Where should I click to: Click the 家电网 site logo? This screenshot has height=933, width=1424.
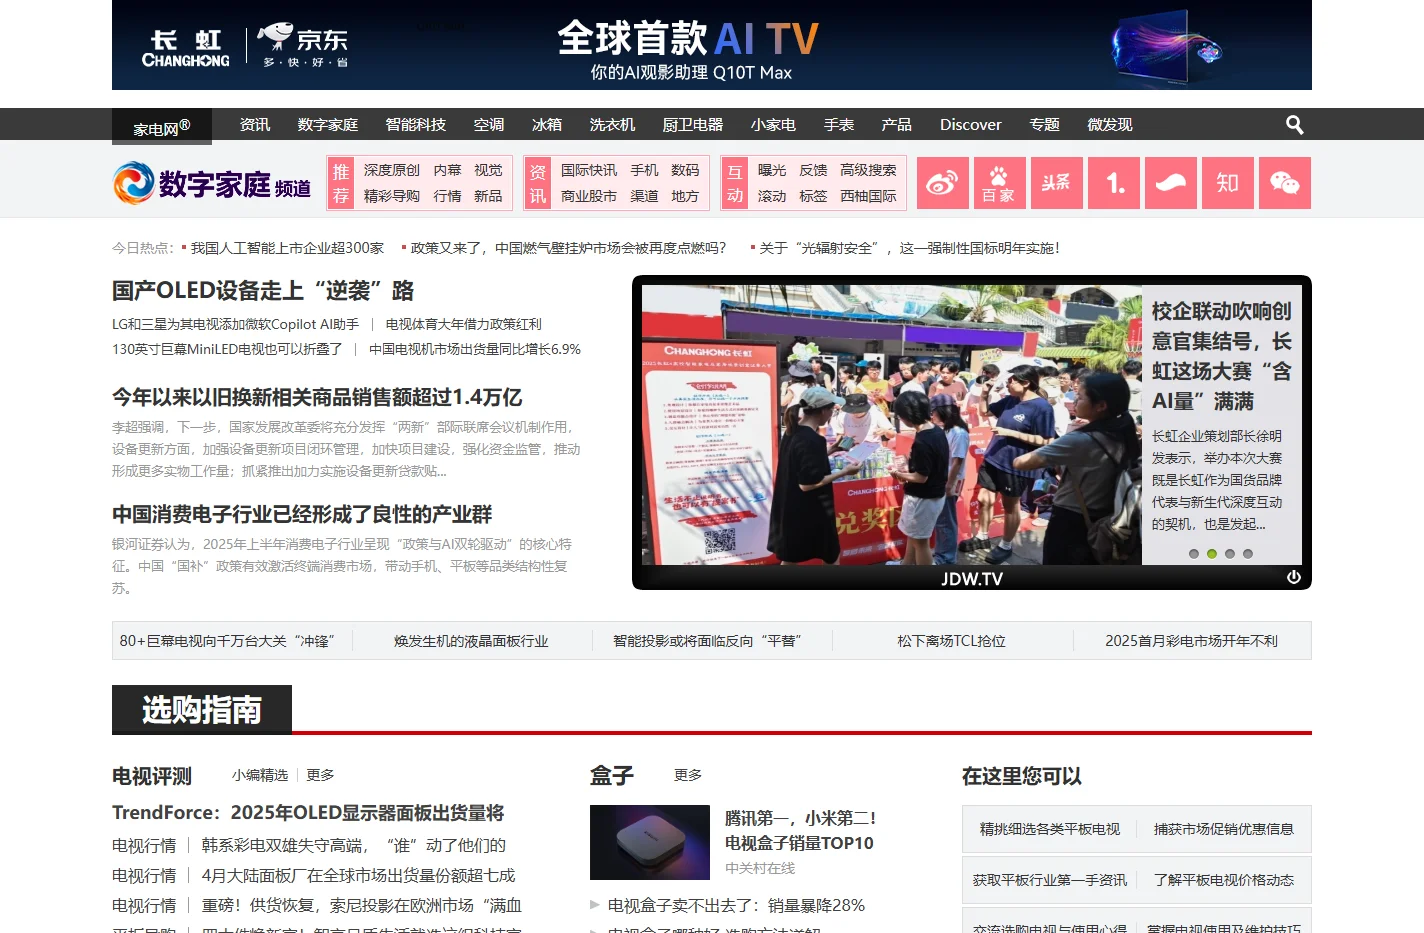point(162,126)
